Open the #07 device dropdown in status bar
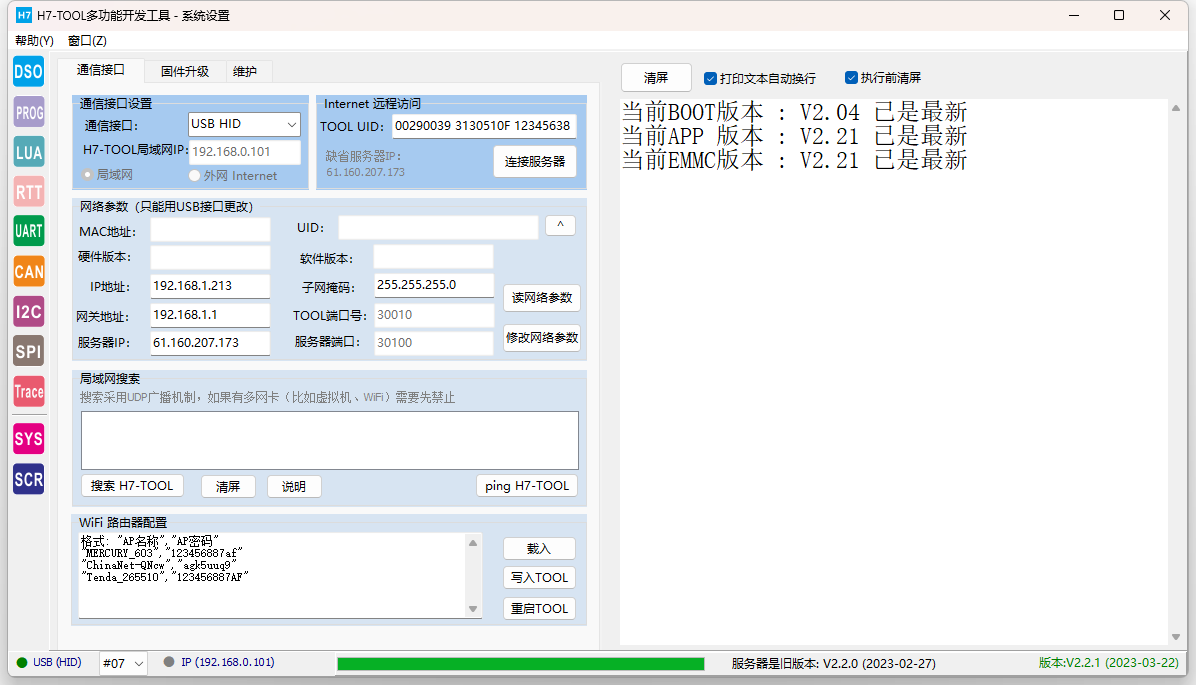This screenshot has height=685, width=1196. tap(123, 664)
